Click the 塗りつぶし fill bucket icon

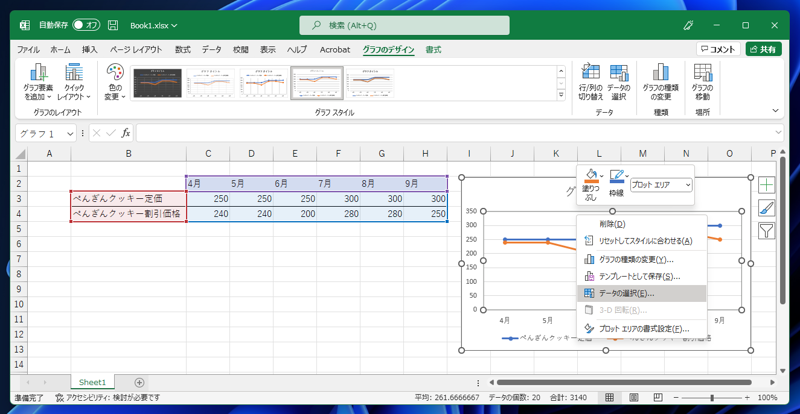(x=590, y=176)
